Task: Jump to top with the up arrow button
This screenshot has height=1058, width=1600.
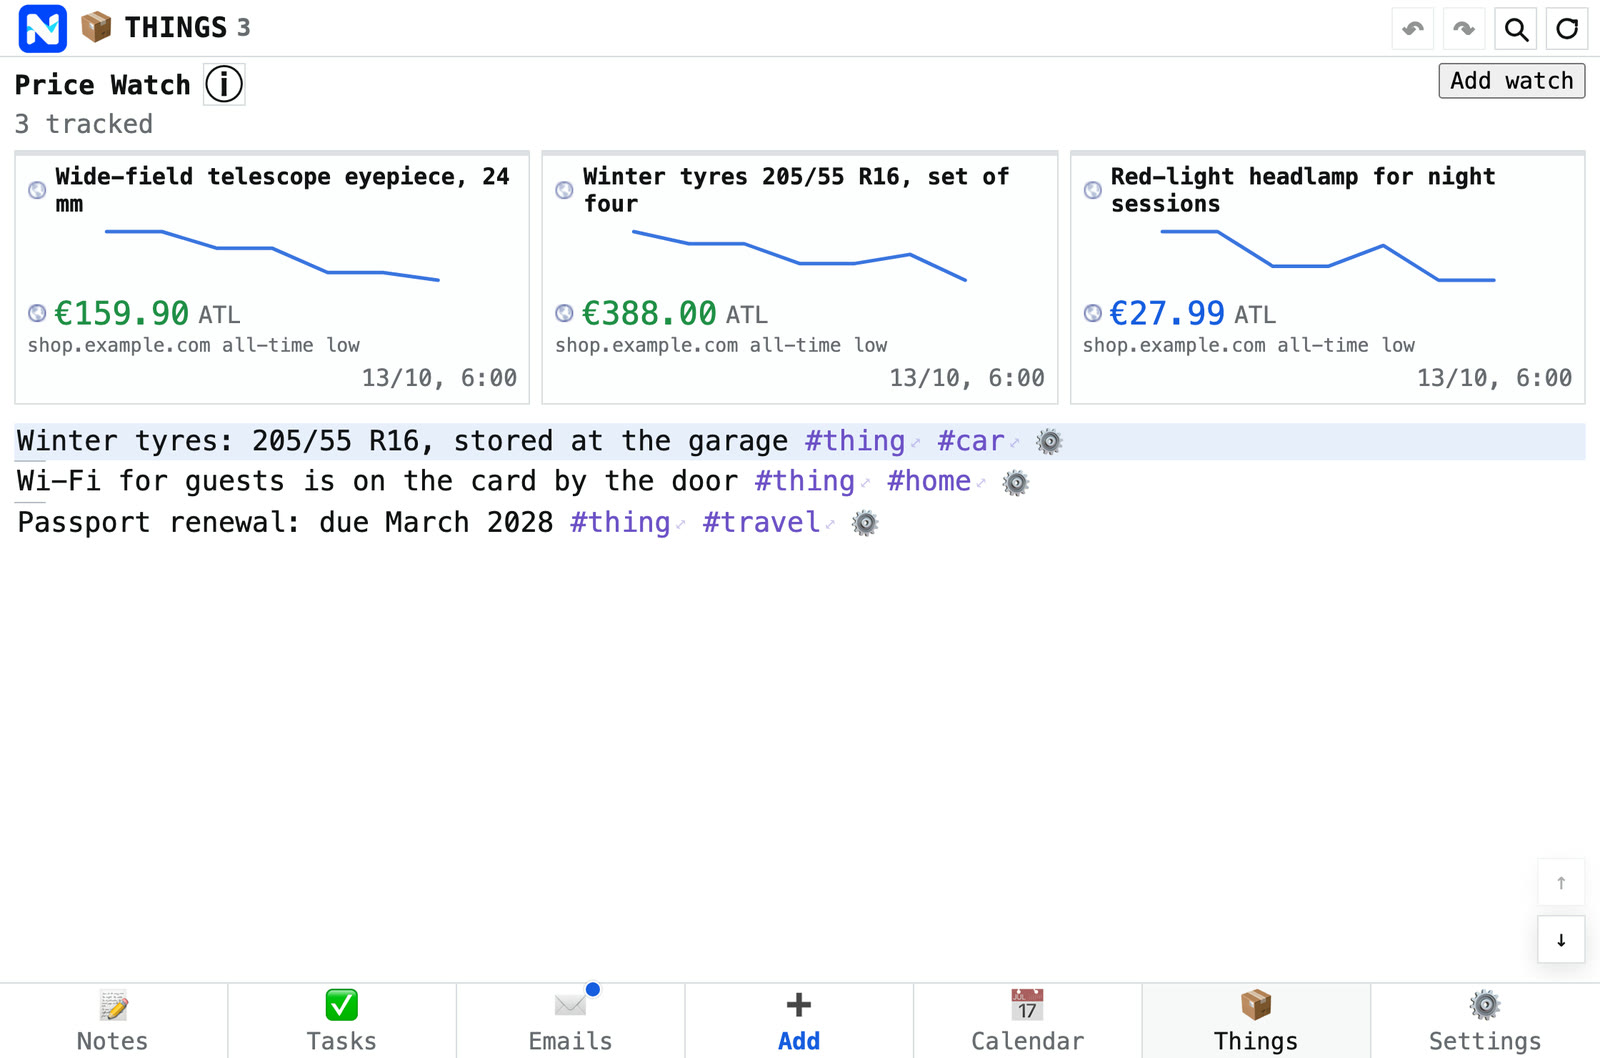Action: [x=1561, y=883]
